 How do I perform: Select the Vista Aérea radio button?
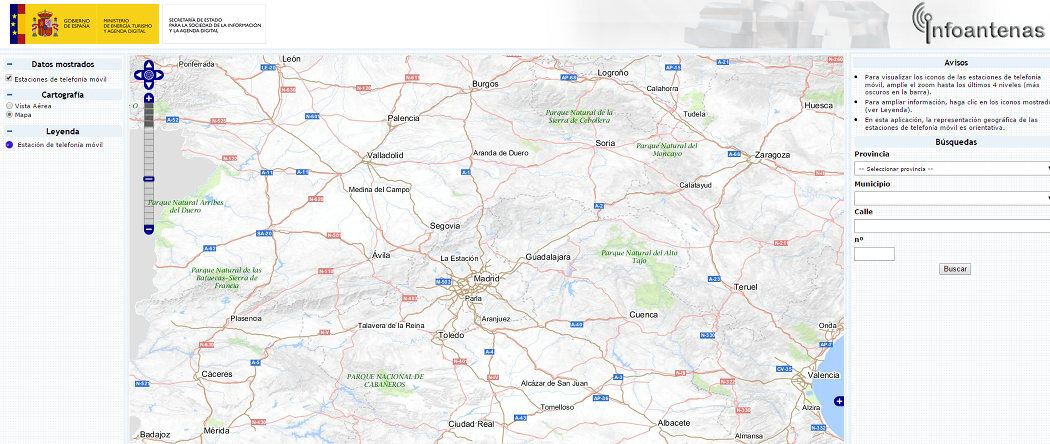[x=9, y=105]
